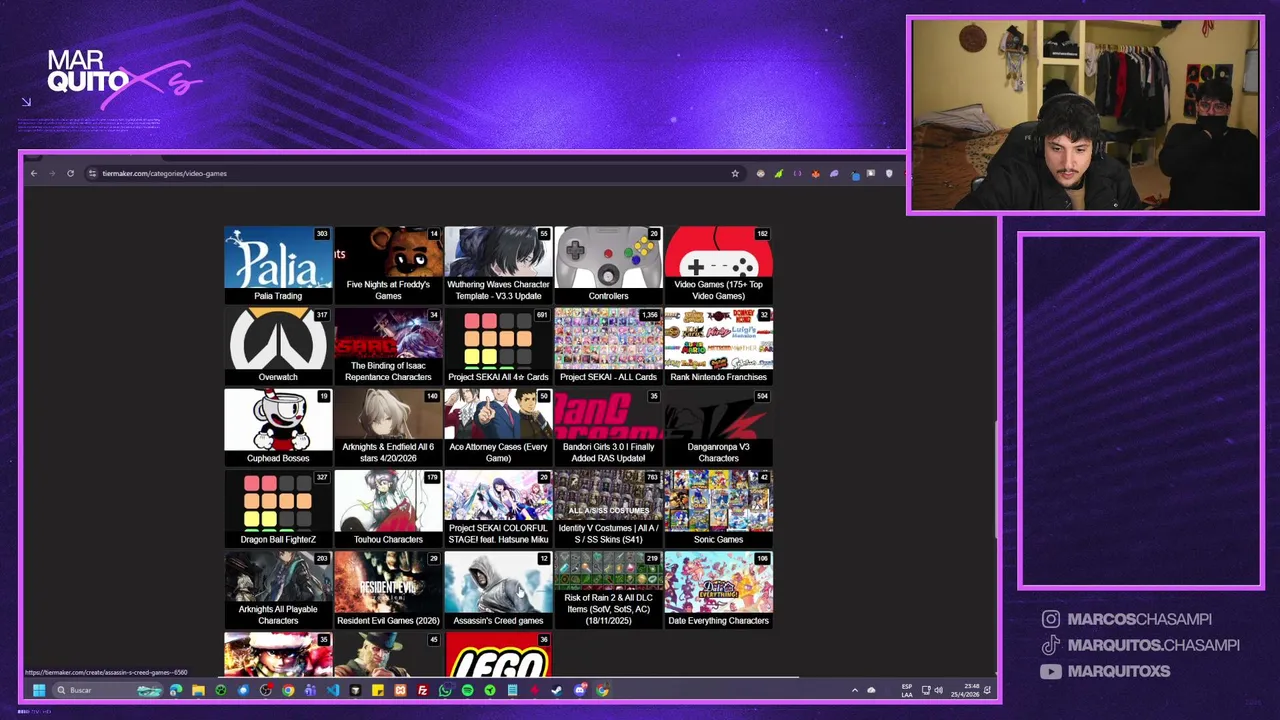The image size is (1280, 720).
Task: Open the Sonic Games template
Action: tap(718, 508)
